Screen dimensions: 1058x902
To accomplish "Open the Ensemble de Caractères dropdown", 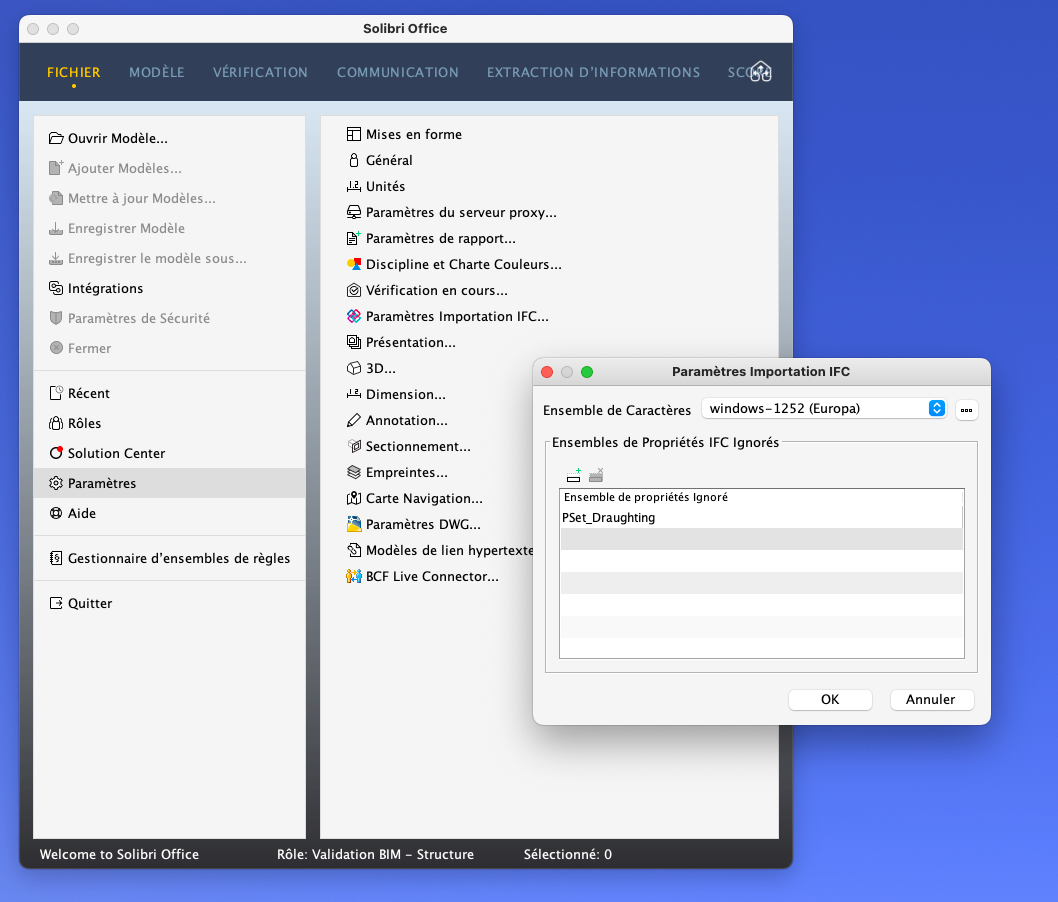I will pyautogui.click(x=824, y=408).
